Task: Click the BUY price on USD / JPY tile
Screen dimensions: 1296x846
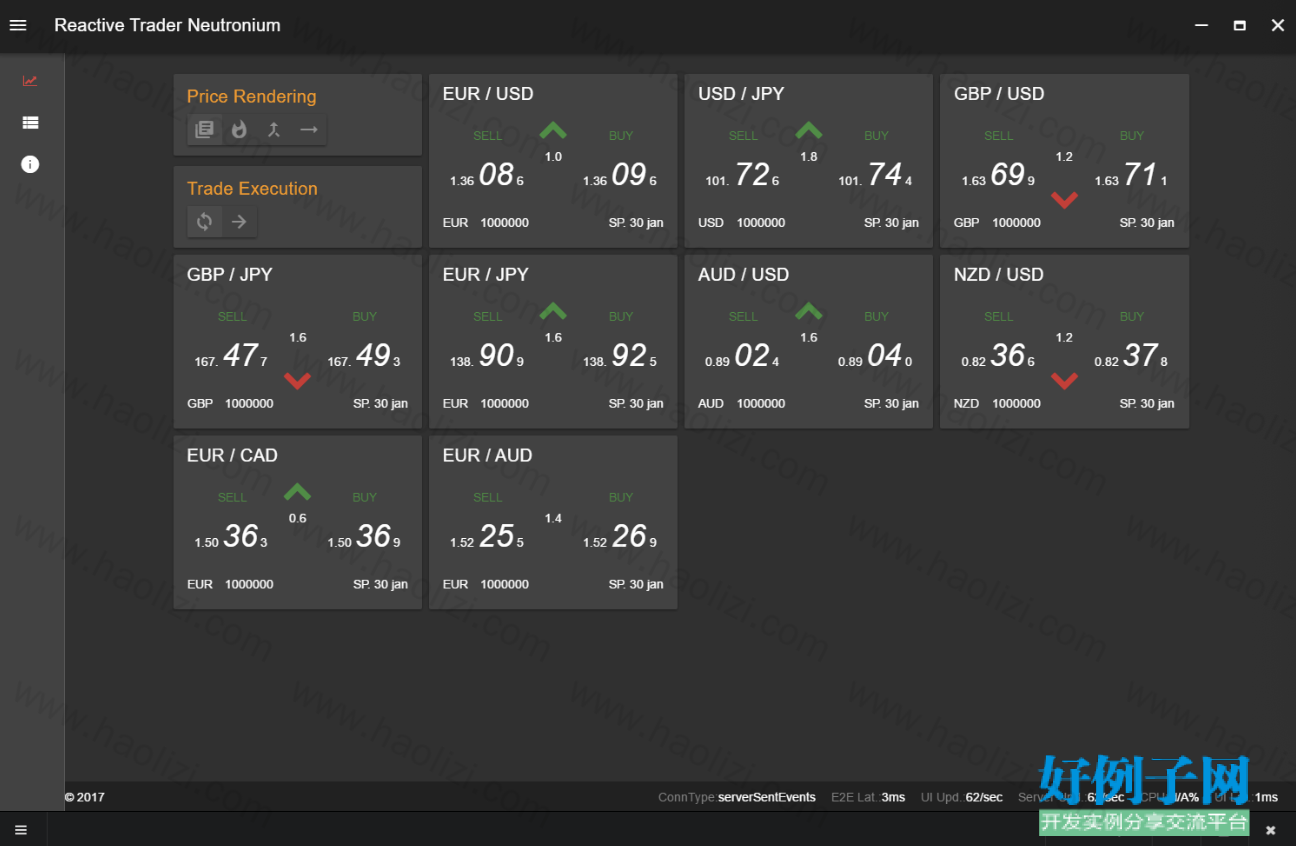Action: point(876,175)
